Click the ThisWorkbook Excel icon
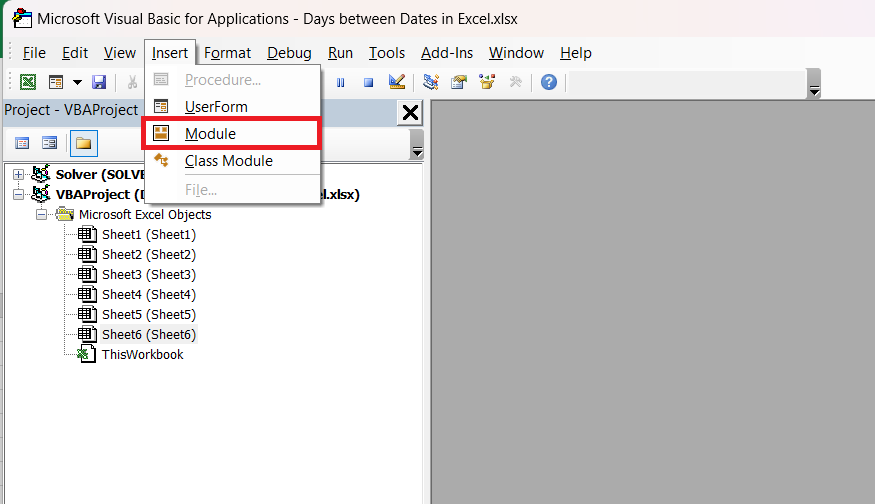The width and height of the screenshot is (875, 504). click(x=86, y=354)
